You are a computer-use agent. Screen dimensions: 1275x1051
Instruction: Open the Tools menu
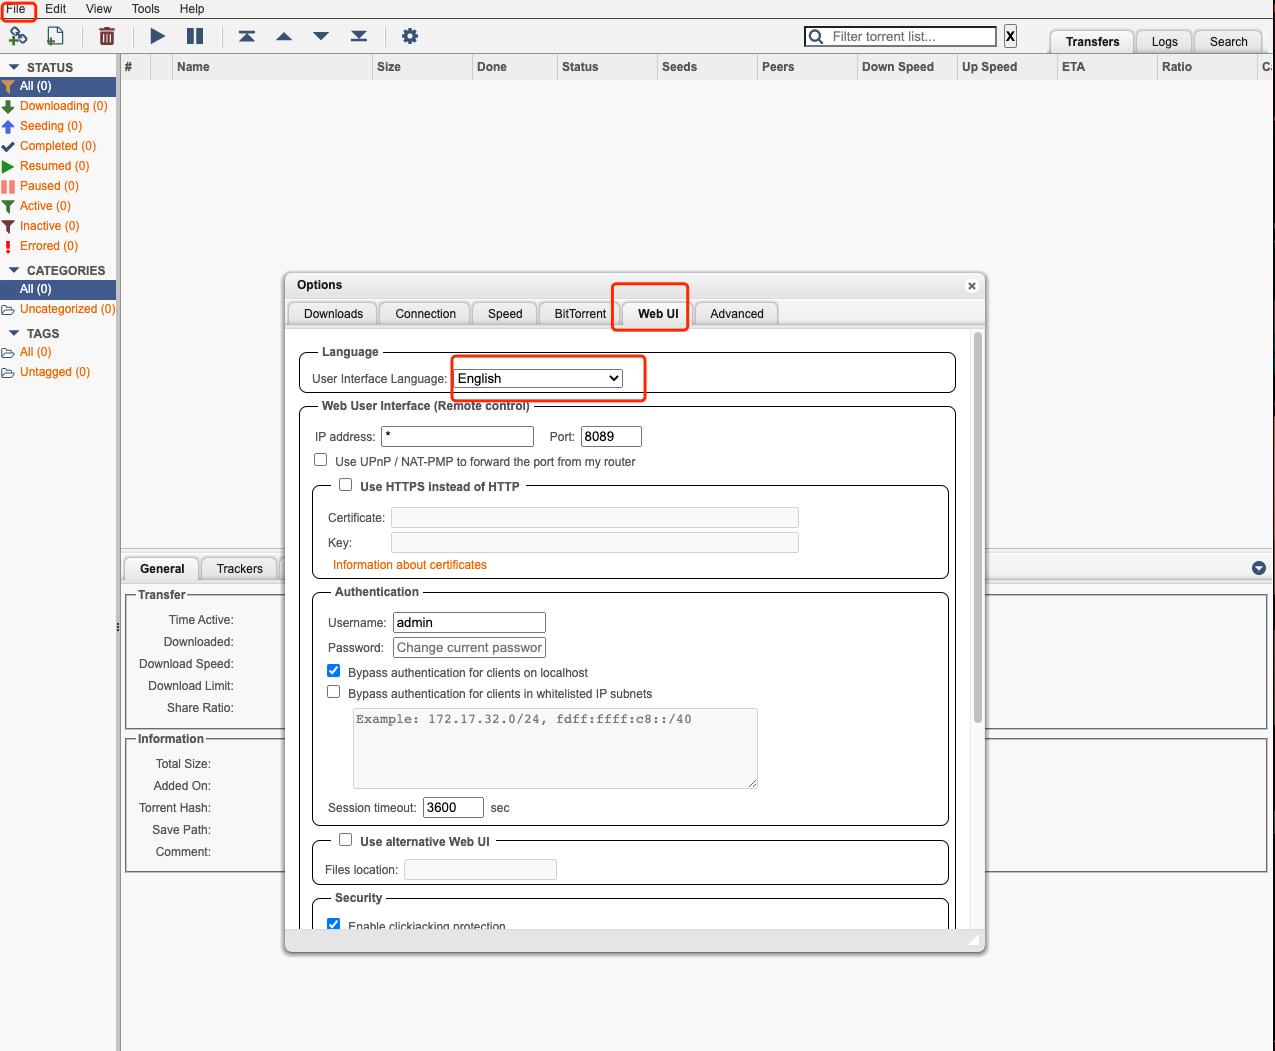145,9
